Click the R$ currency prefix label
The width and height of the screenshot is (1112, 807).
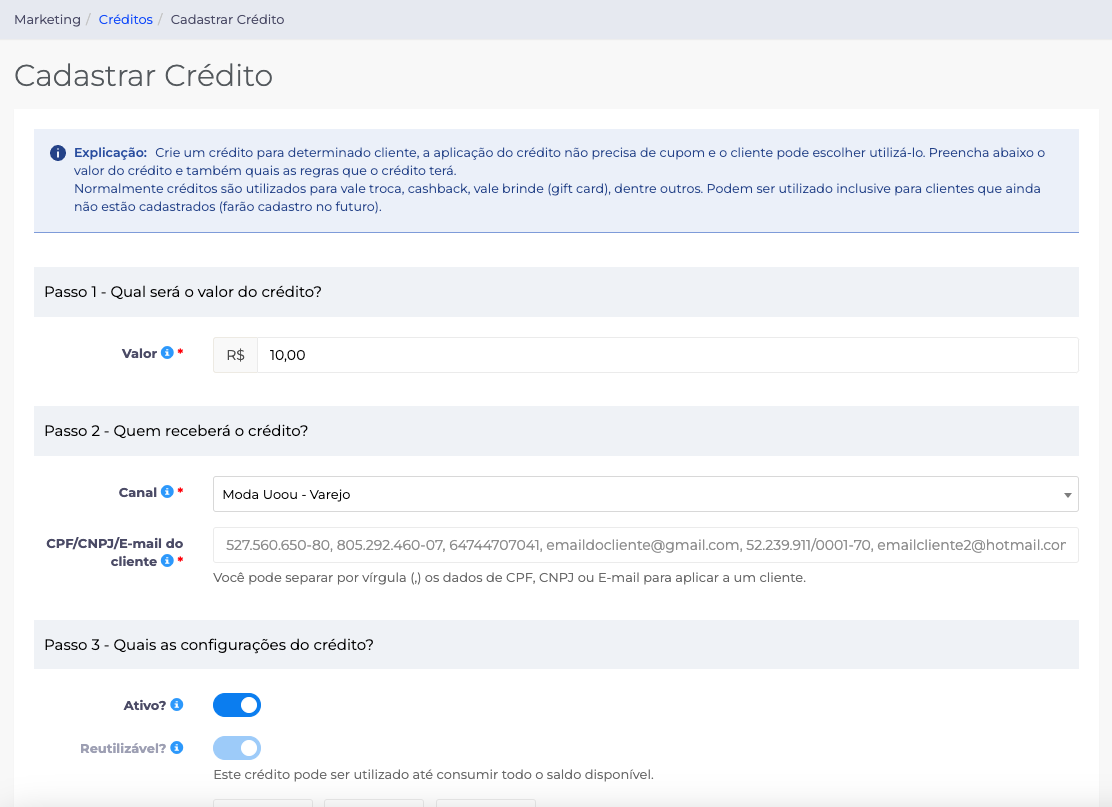point(235,355)
